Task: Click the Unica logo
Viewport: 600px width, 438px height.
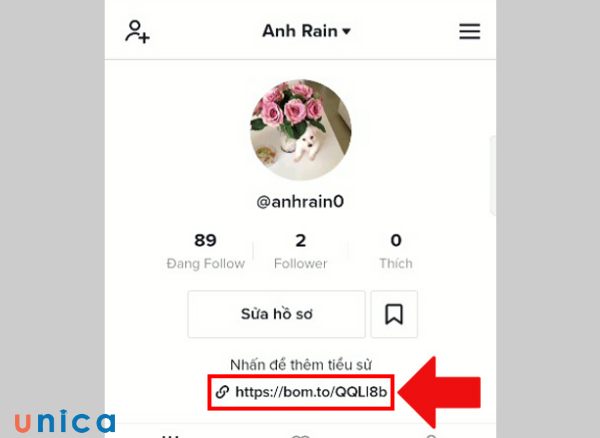Action: [x=65, y=421]
